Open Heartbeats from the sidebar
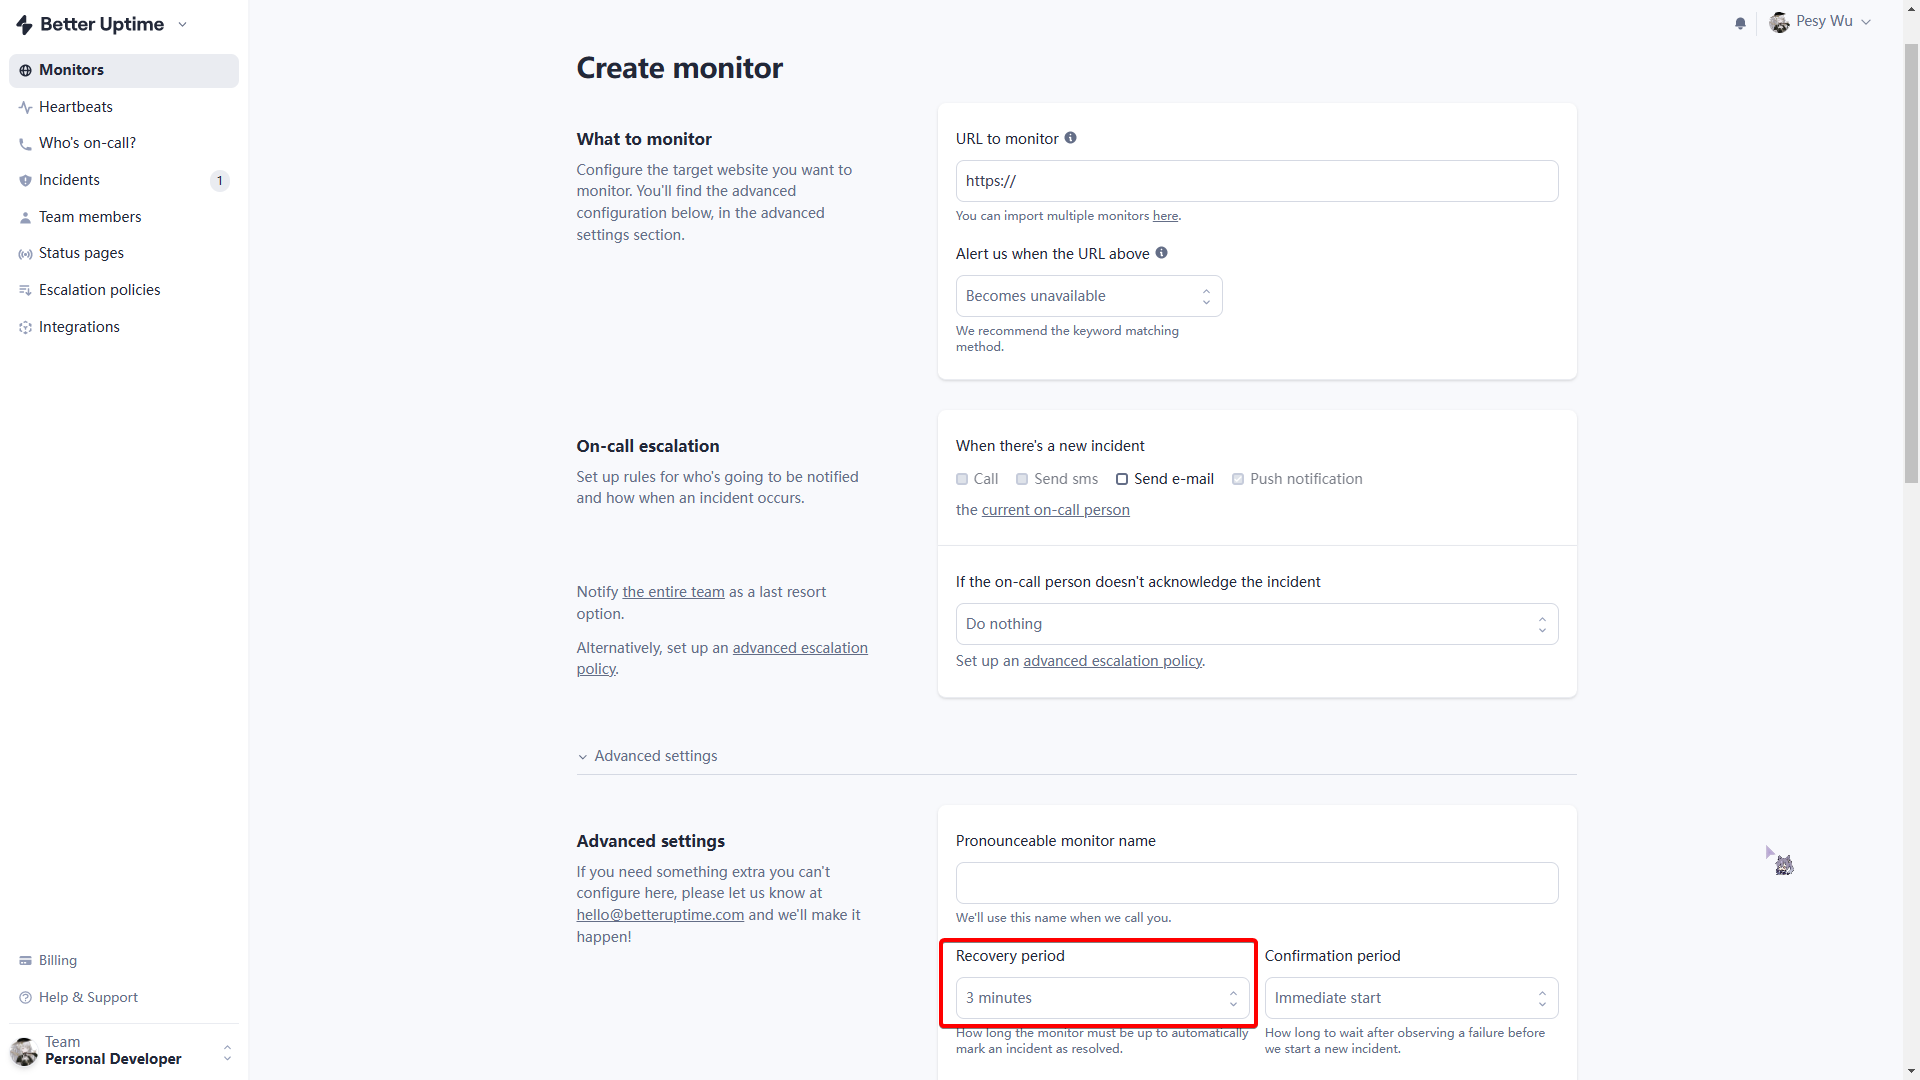The height and width of the screenshot is (1080, 1920). (75, 107)
